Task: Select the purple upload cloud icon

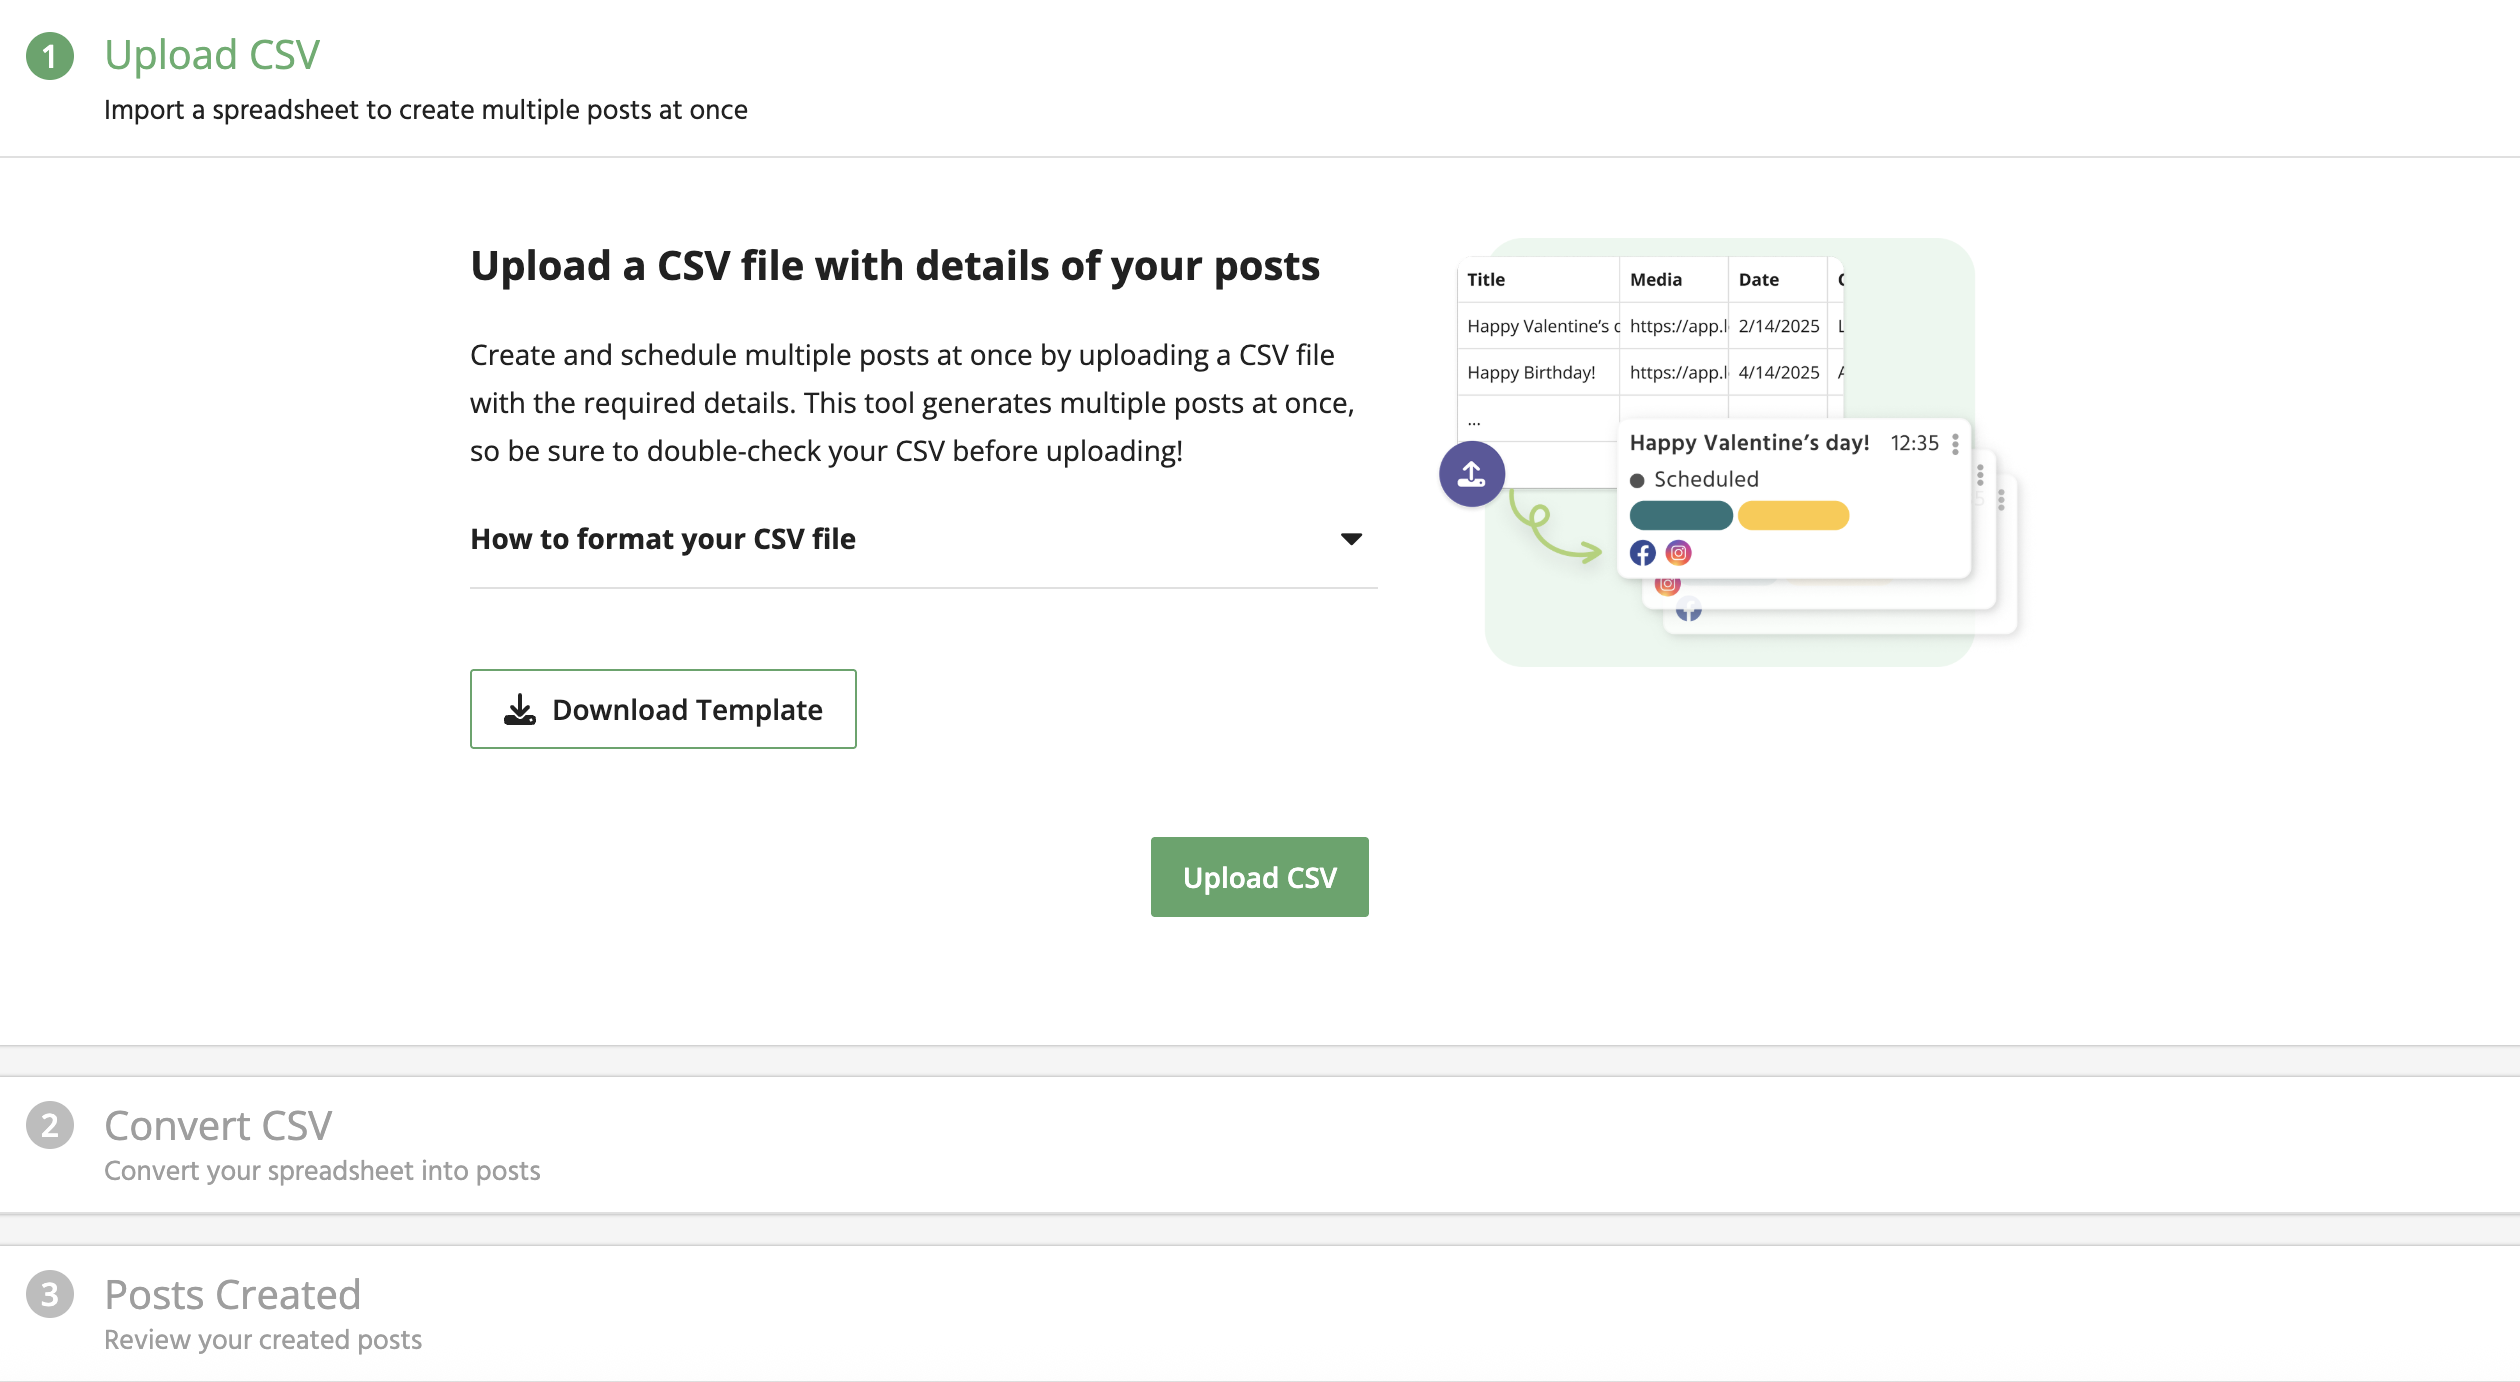Action: pyautogui.click(x=1470, y=474)
